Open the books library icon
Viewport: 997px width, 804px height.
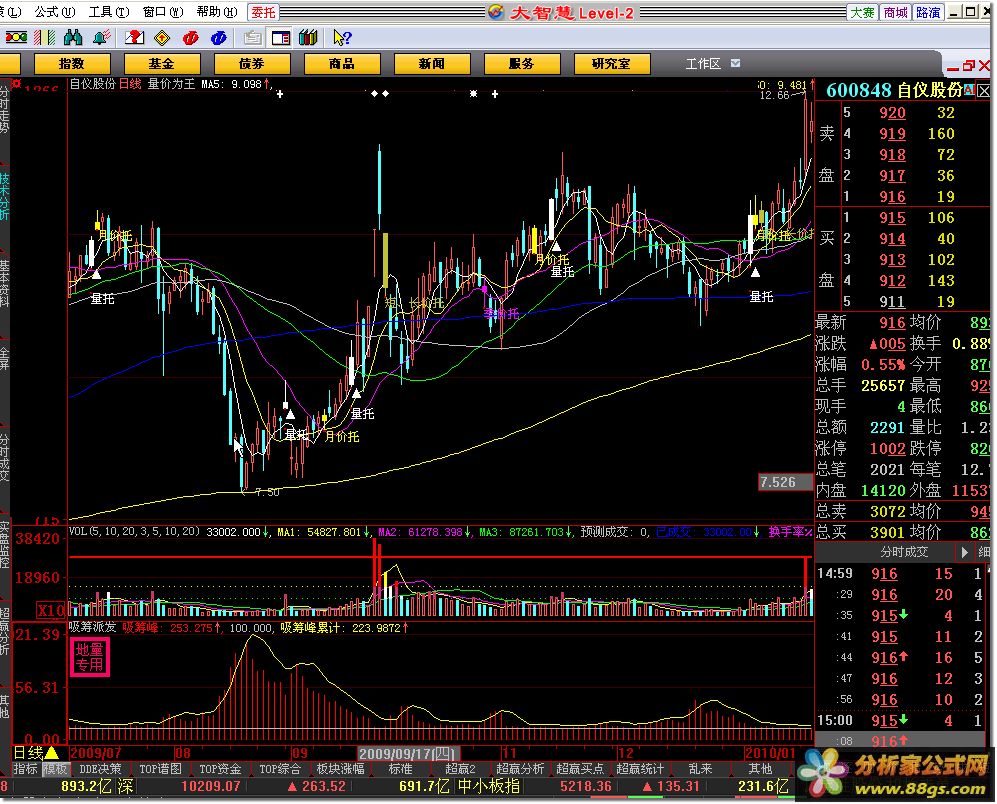tap(308, 38)
